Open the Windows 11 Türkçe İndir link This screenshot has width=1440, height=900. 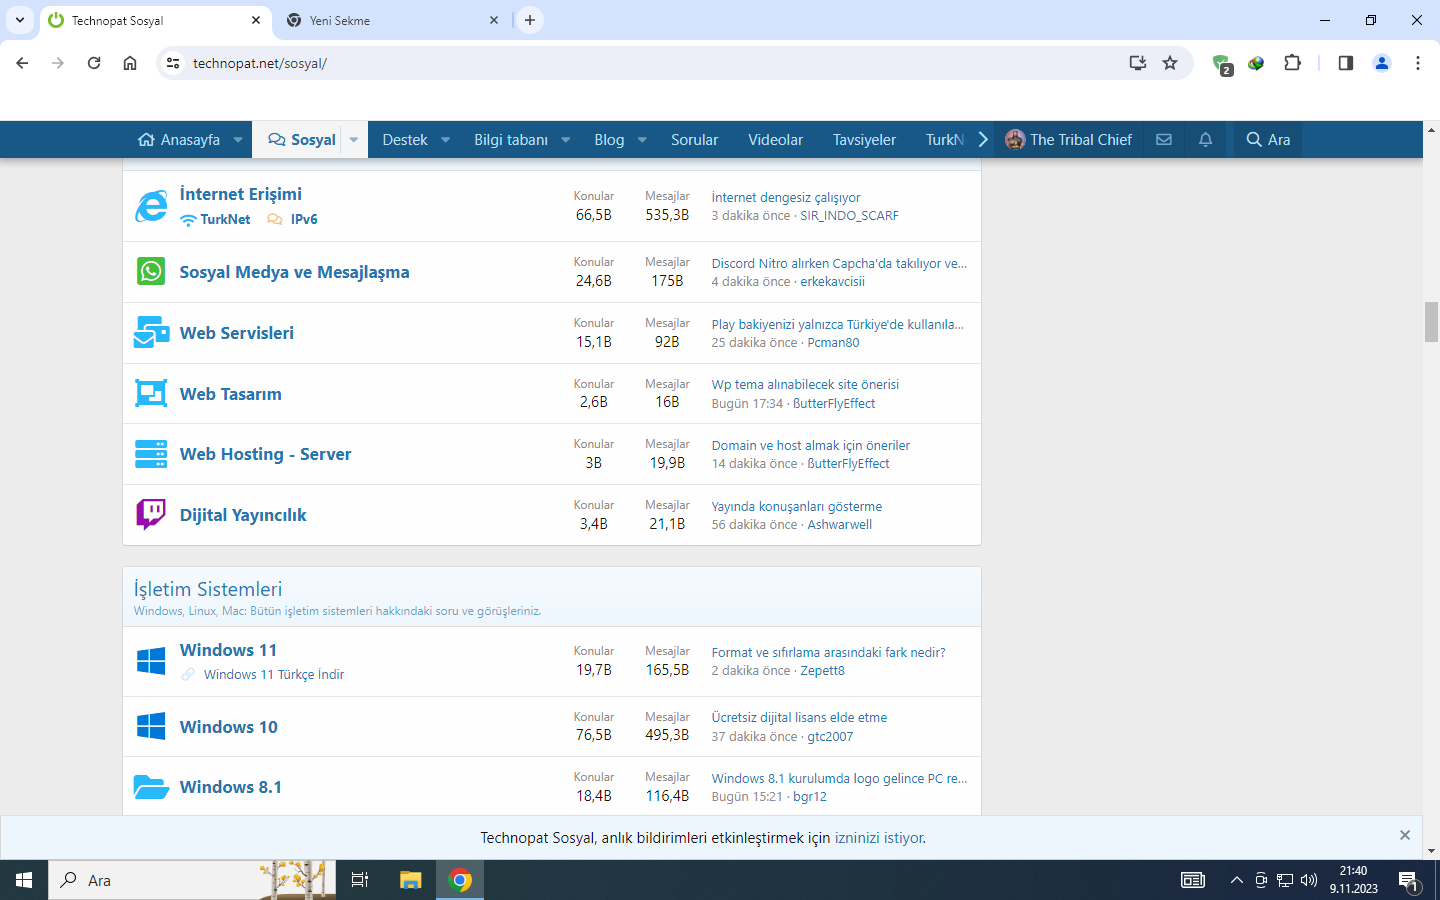tap(274, 675)
